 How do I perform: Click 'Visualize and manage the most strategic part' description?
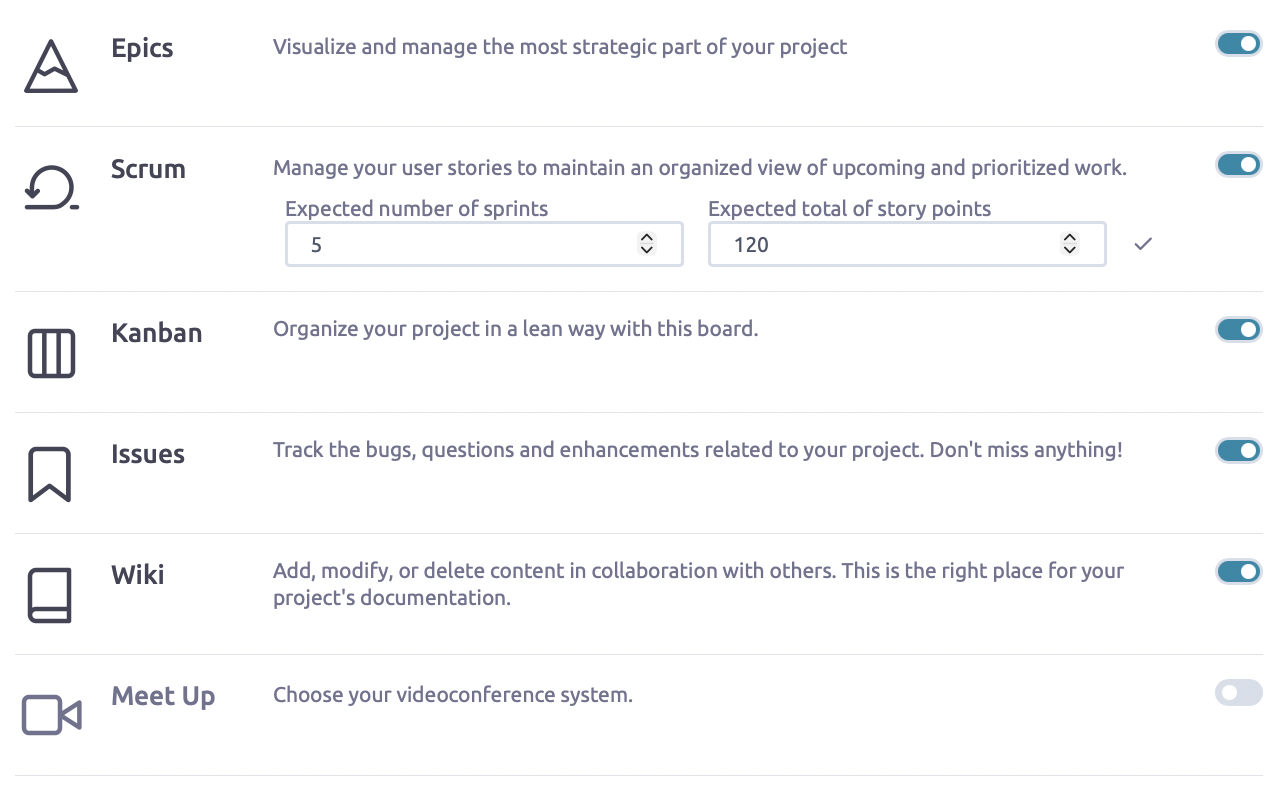(x=560, y=47)
